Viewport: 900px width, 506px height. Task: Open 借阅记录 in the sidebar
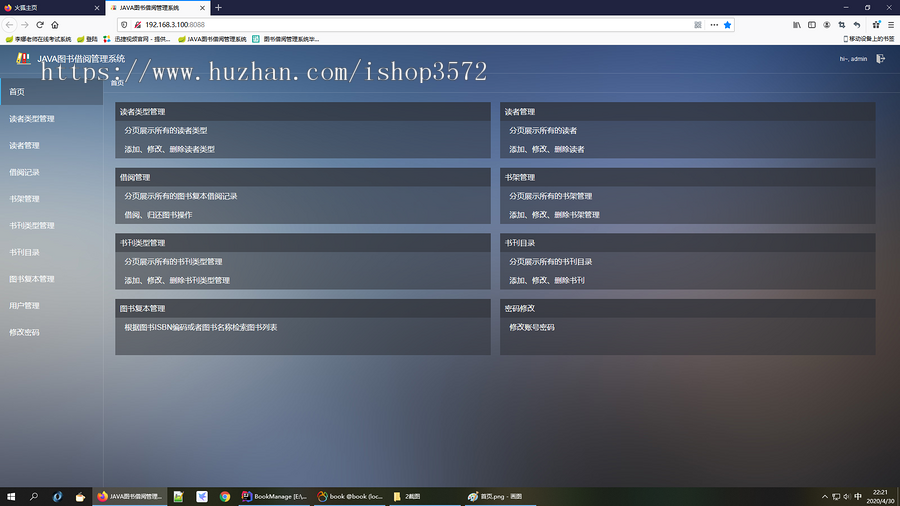pyautogui.click(x=52, y=172)
